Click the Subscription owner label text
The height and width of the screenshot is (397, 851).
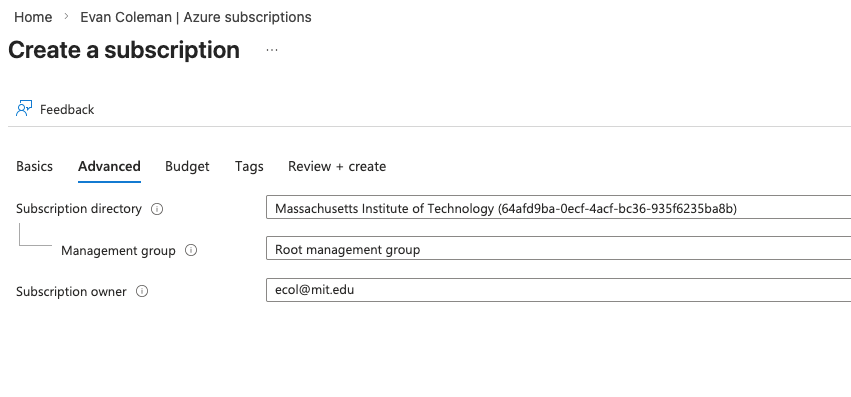71,292
